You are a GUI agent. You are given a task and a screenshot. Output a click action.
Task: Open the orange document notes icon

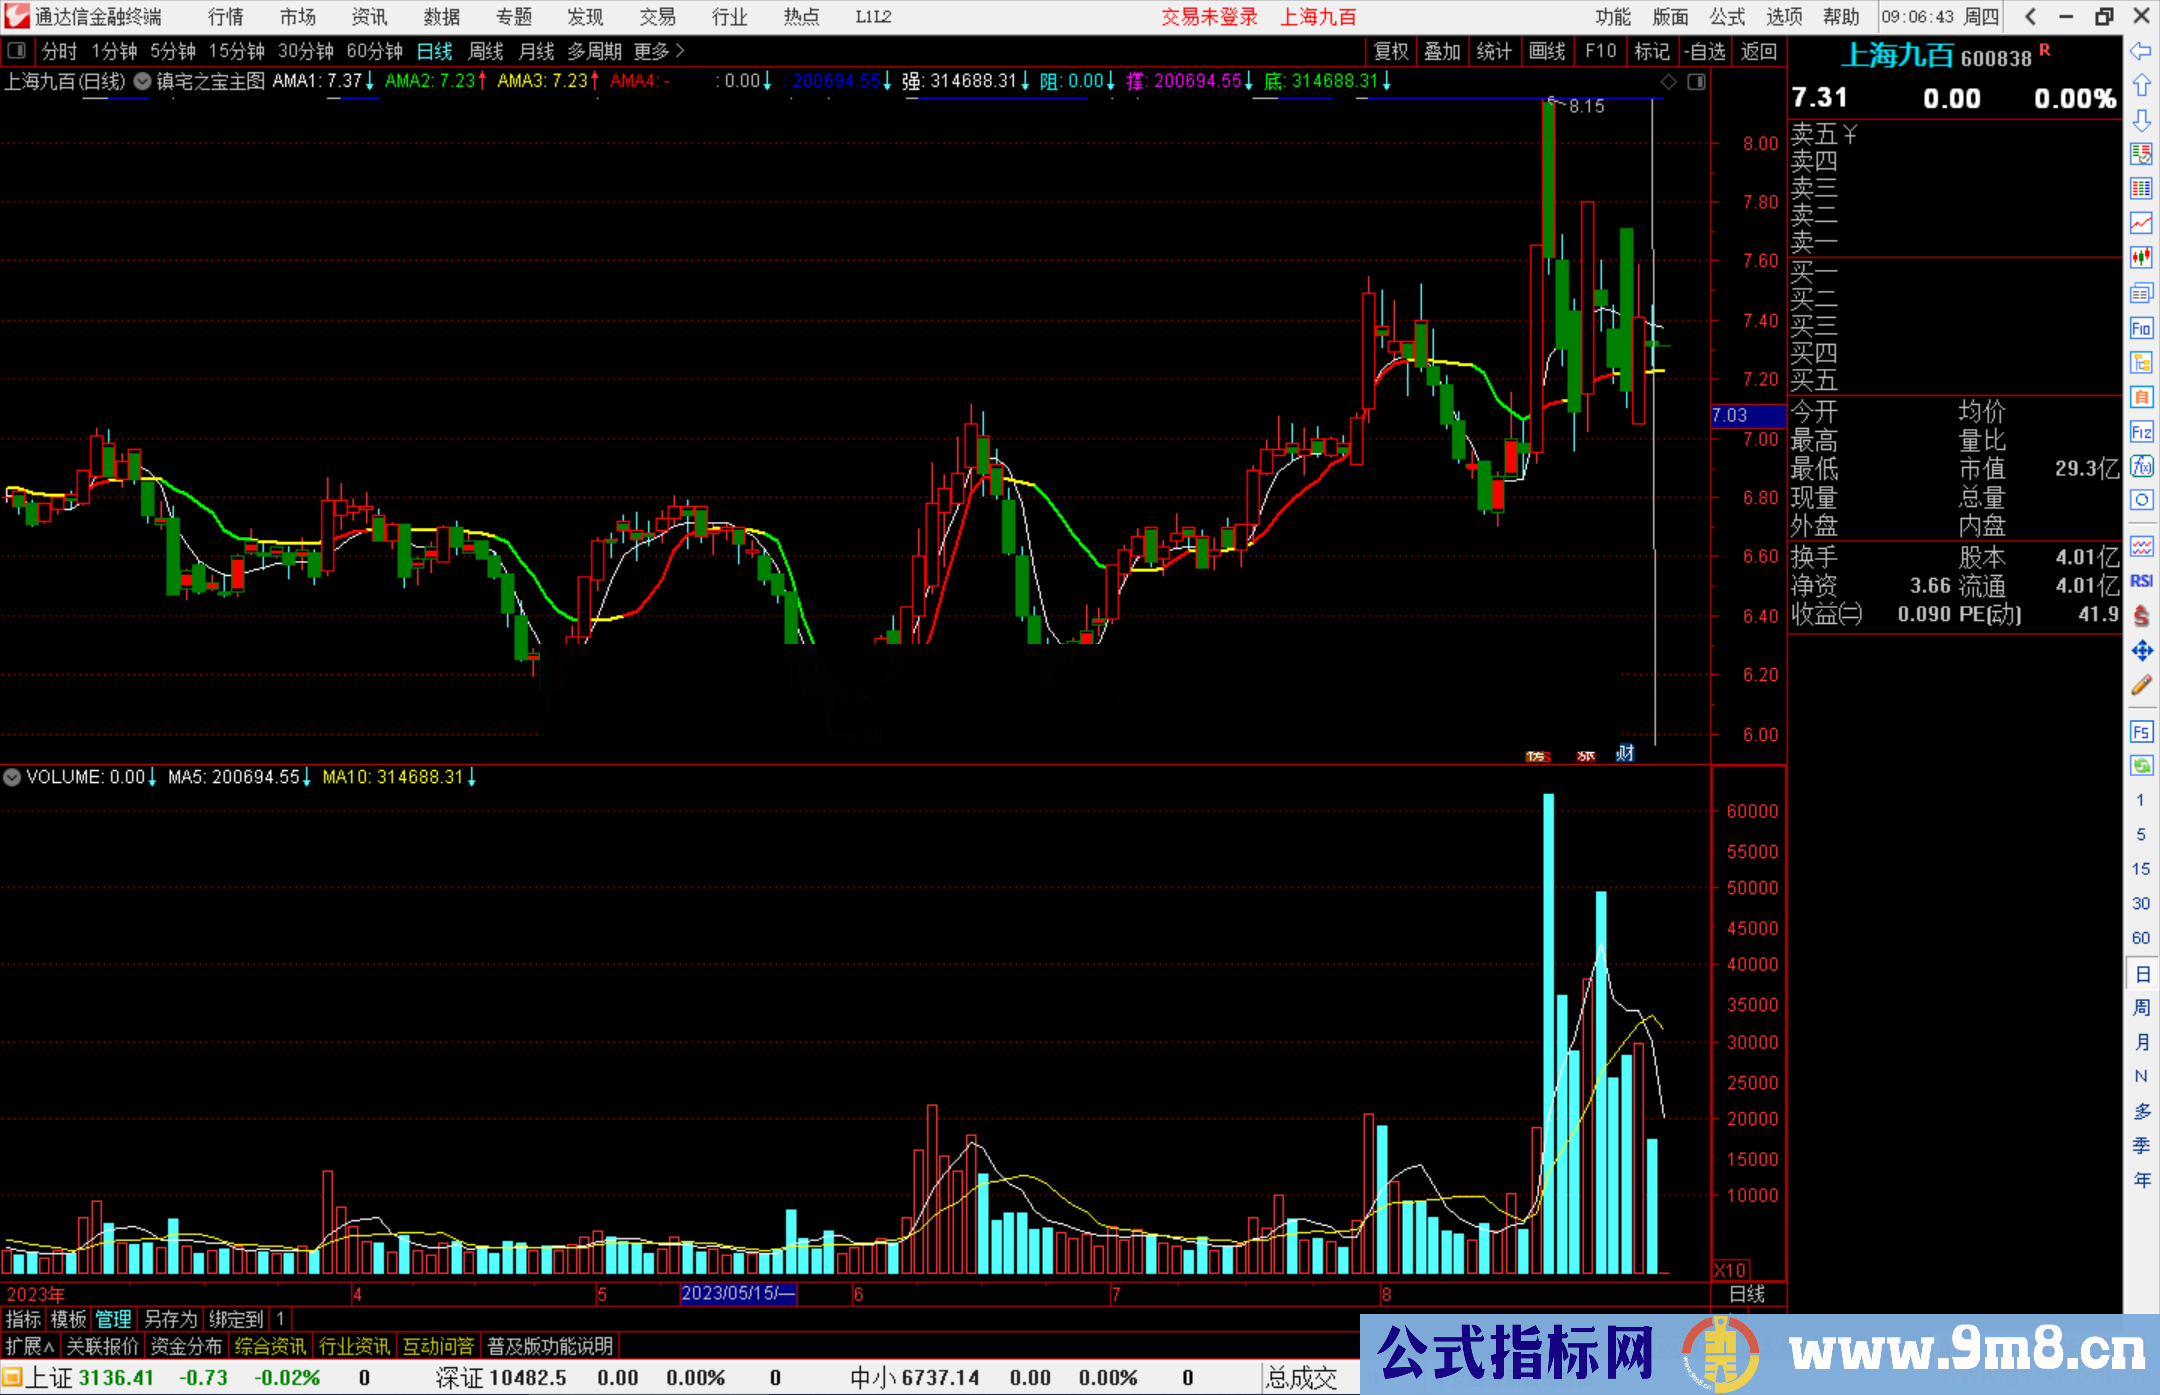tap(2141, 397)
